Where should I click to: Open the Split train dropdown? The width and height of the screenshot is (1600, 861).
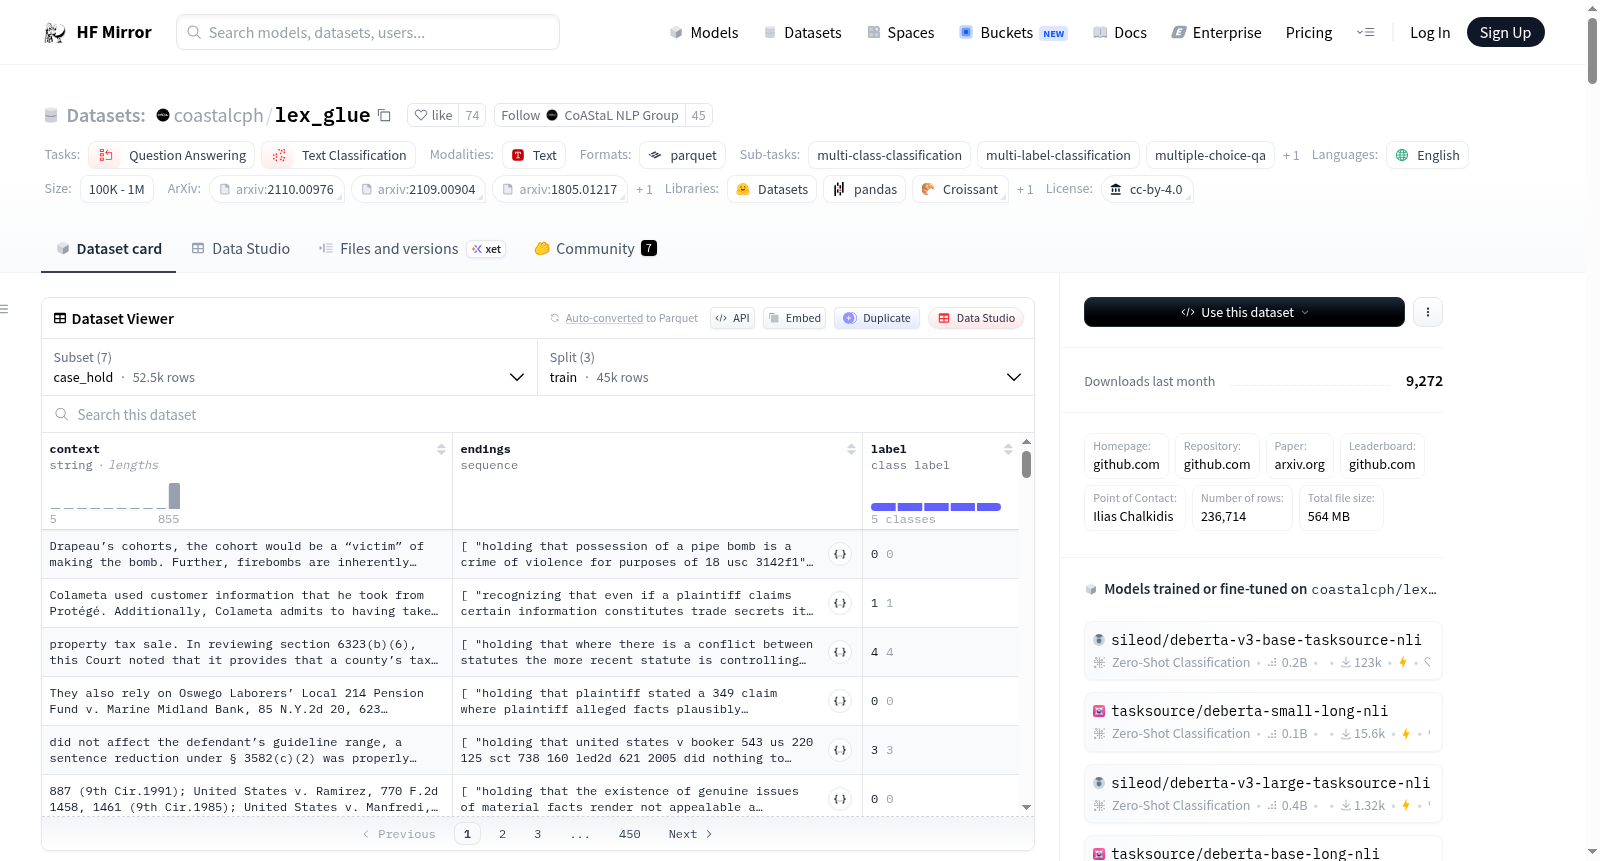(785, 368)
